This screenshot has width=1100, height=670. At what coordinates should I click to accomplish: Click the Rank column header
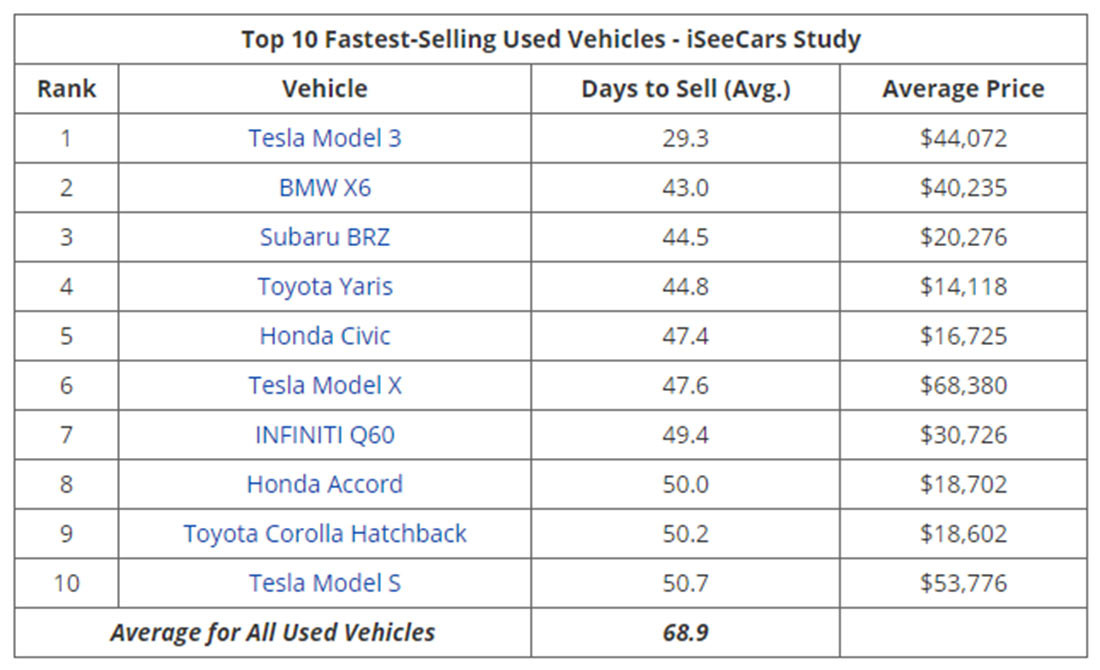pos(67,89)
